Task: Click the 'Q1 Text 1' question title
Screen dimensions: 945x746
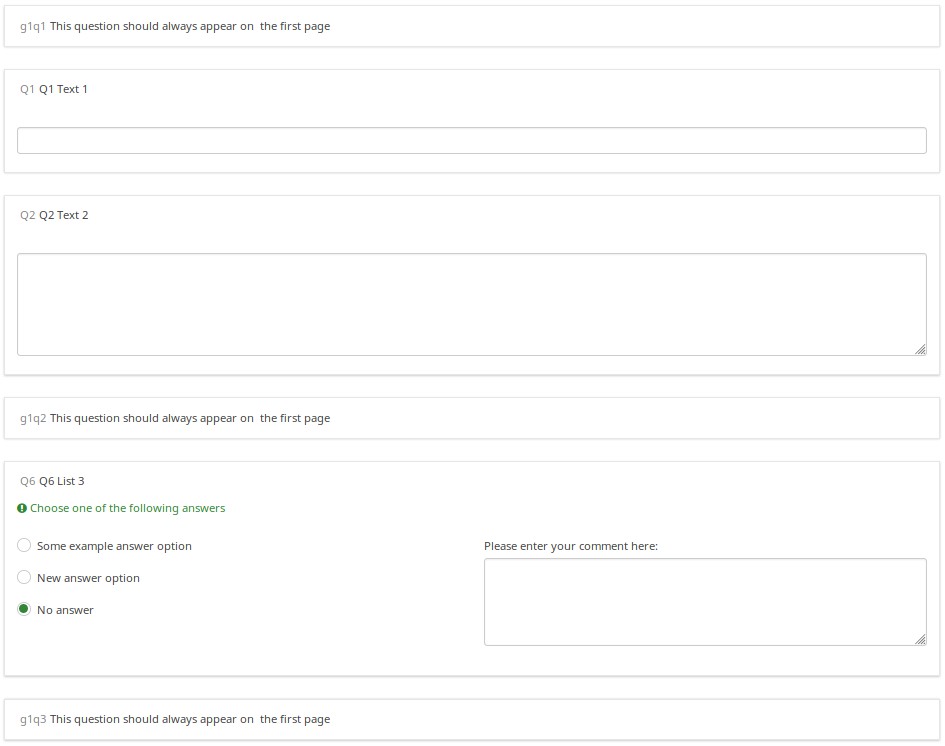Action: 63,89
